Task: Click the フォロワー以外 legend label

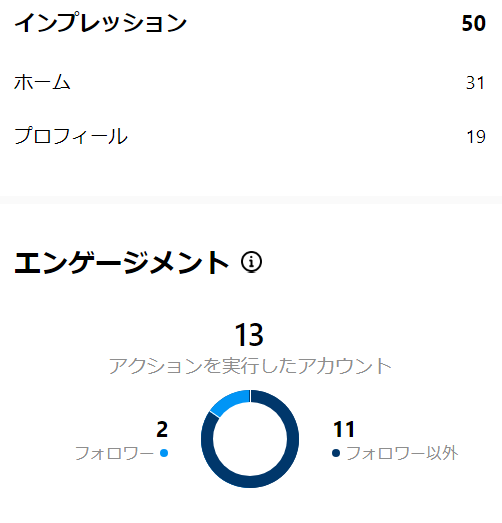Action: 402,453
